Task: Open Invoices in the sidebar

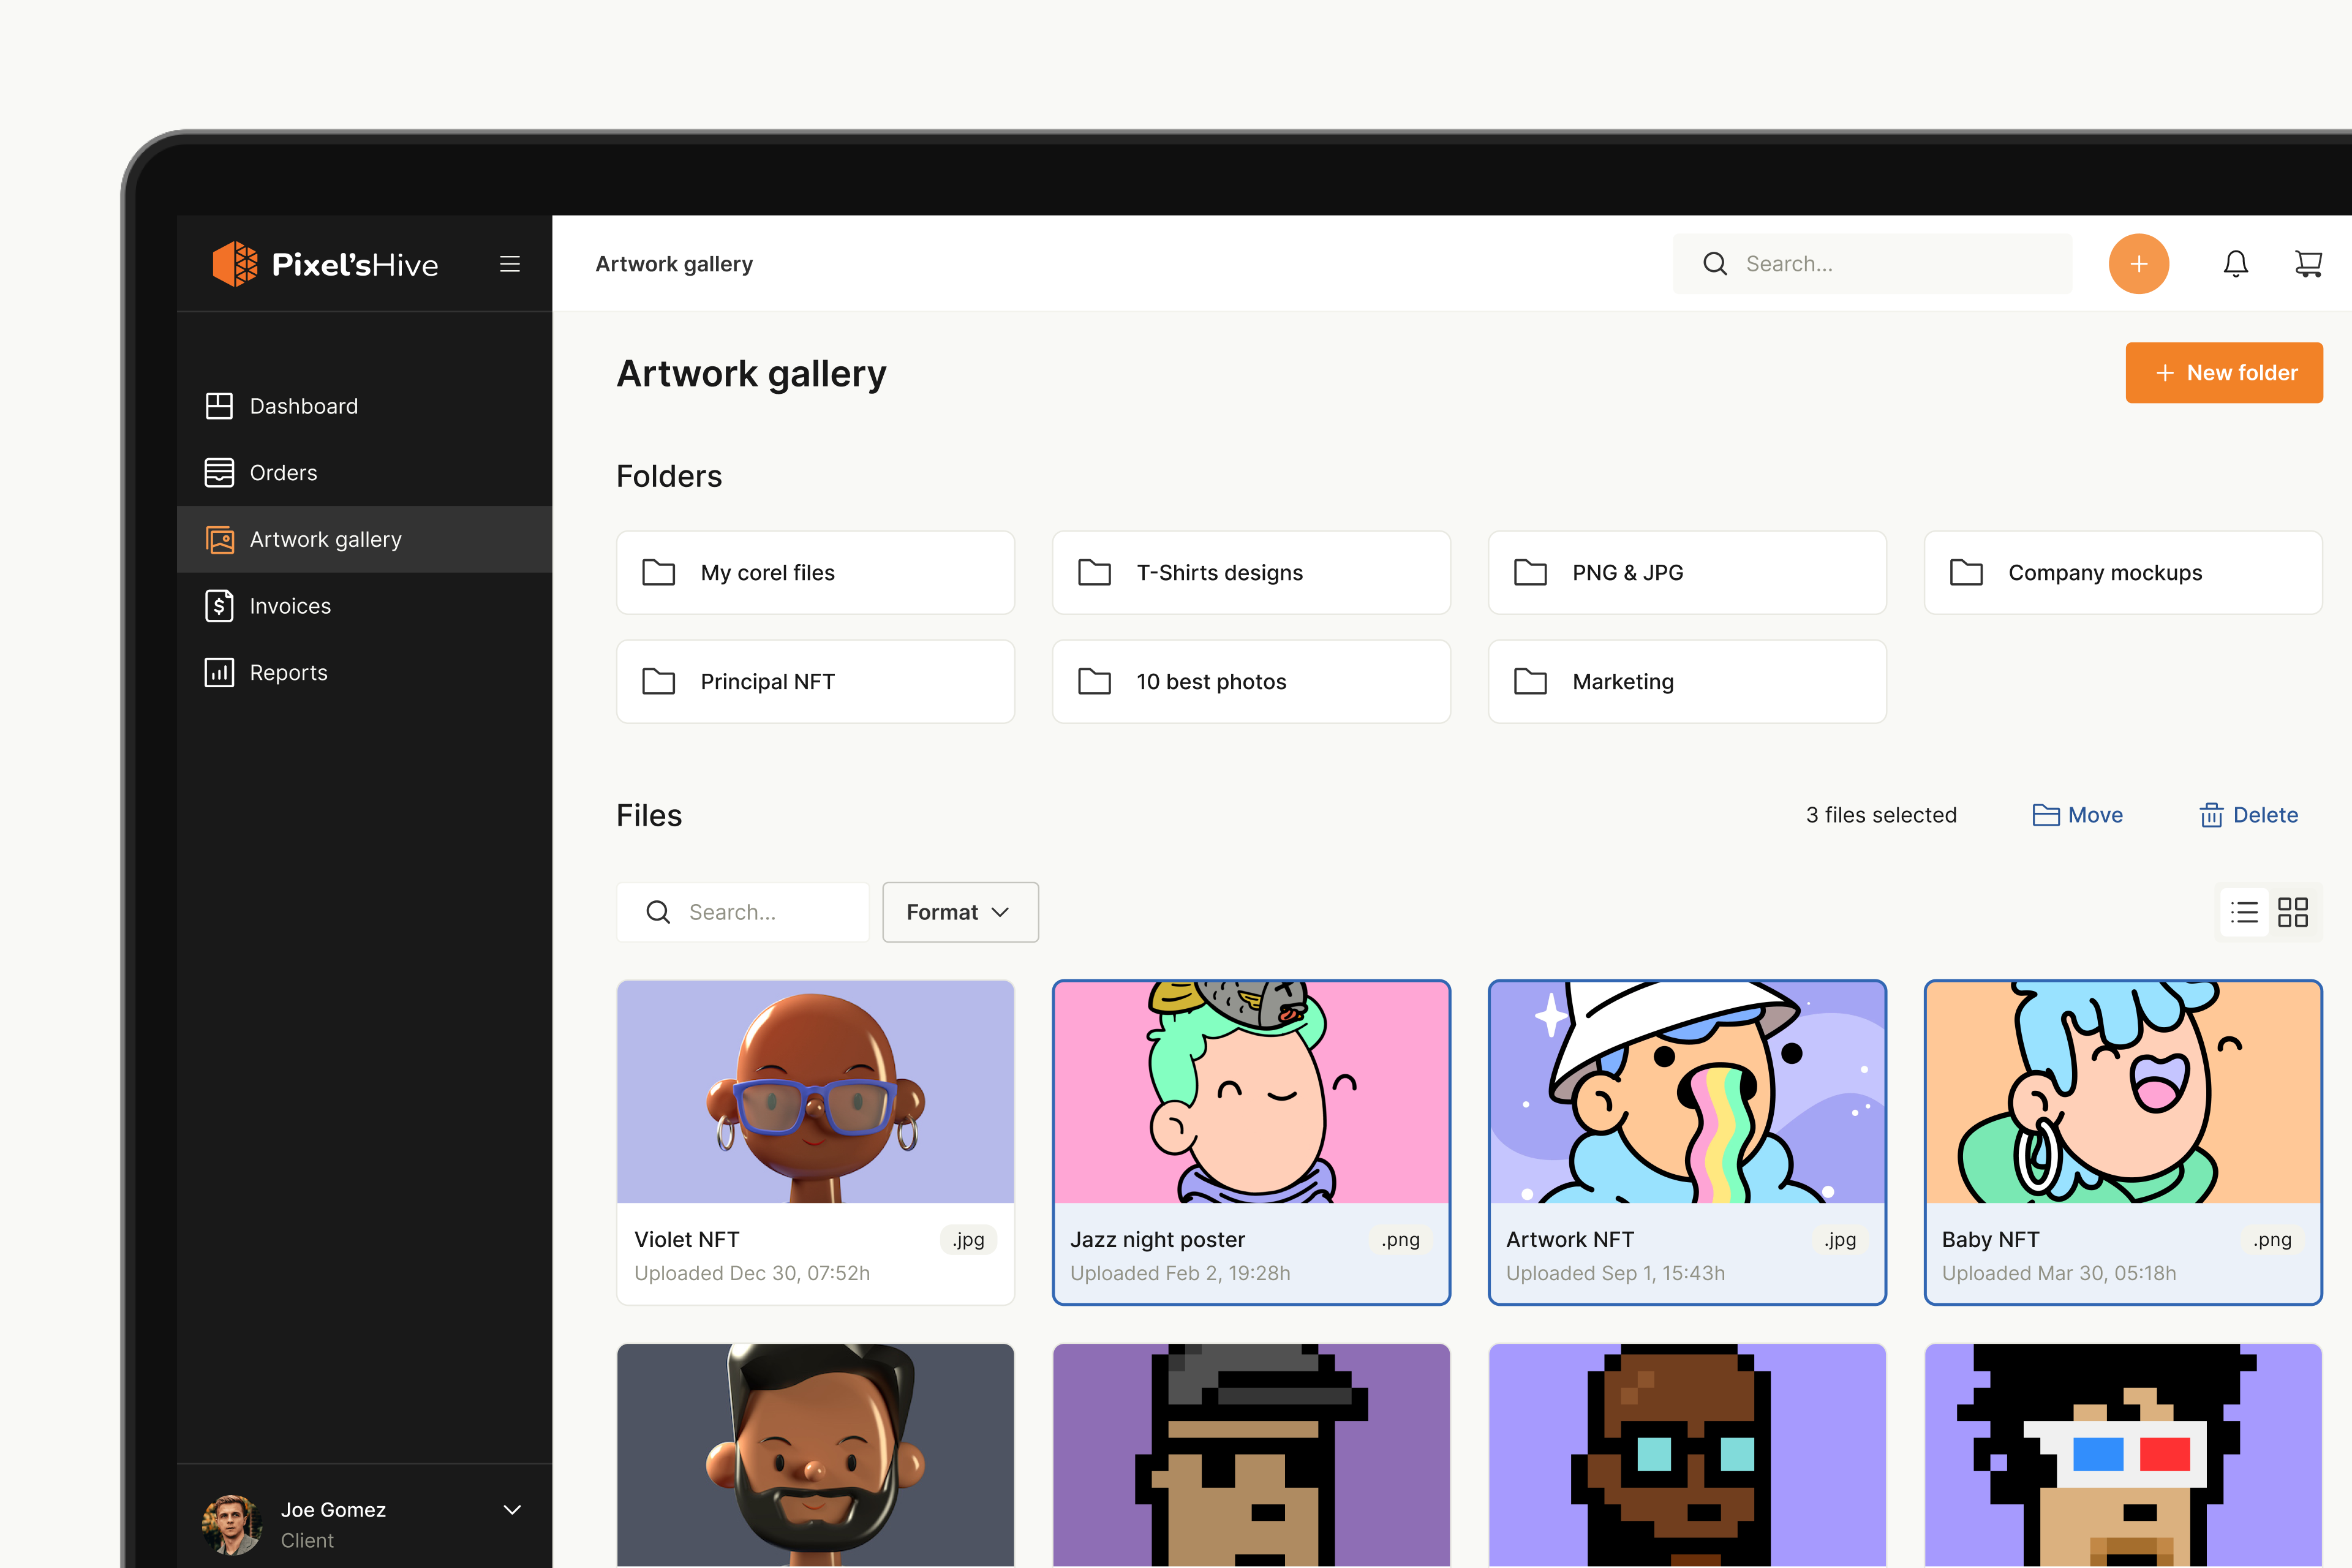Action: tap(364, 606)
